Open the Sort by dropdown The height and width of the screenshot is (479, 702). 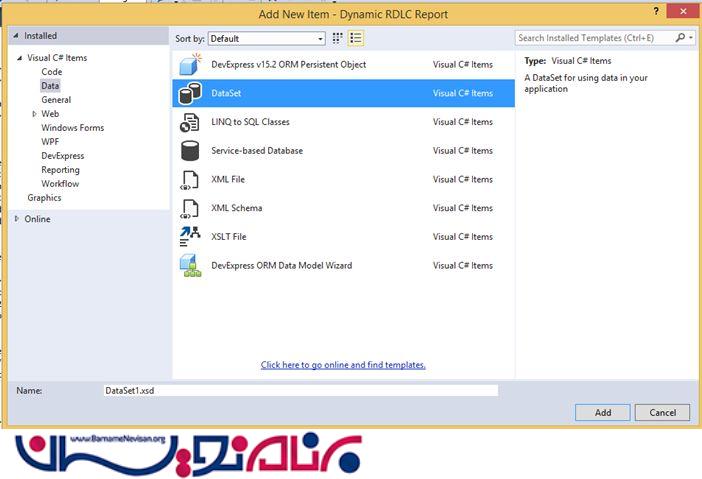pyautogui.click(x=266, y=39)
